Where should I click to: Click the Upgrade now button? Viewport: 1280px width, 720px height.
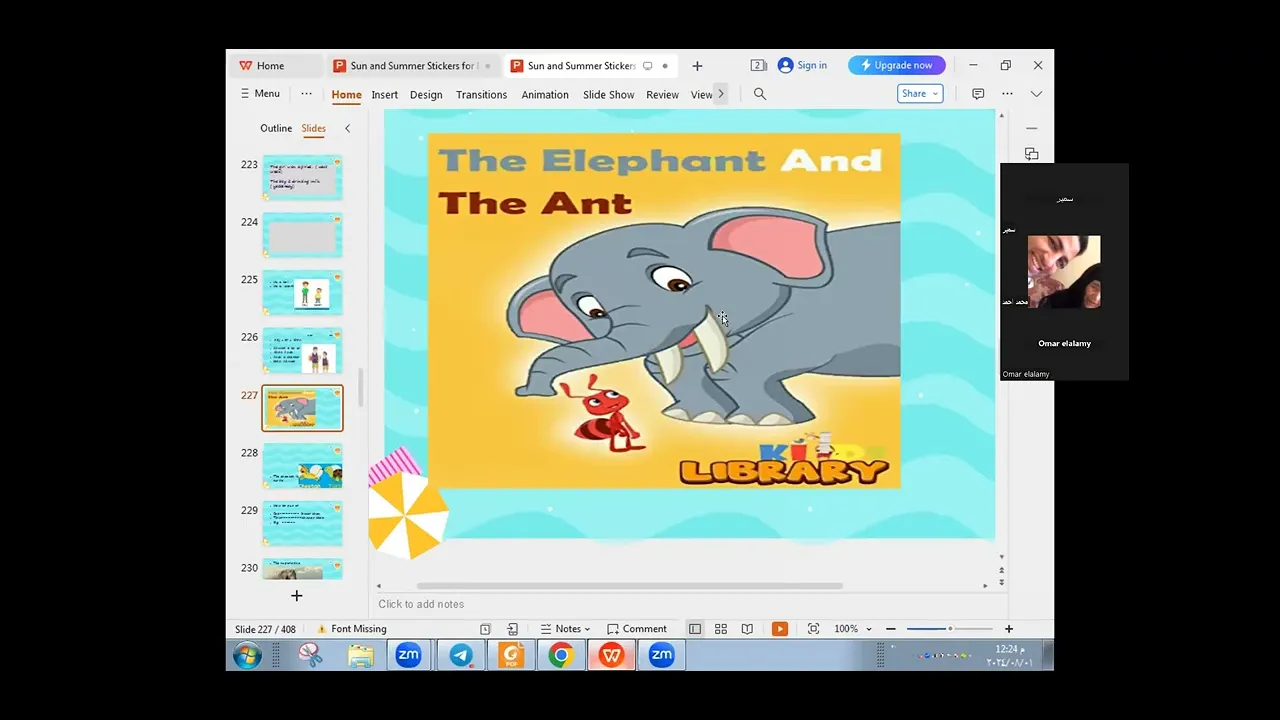pyautogui.click(x=897, y=65)
